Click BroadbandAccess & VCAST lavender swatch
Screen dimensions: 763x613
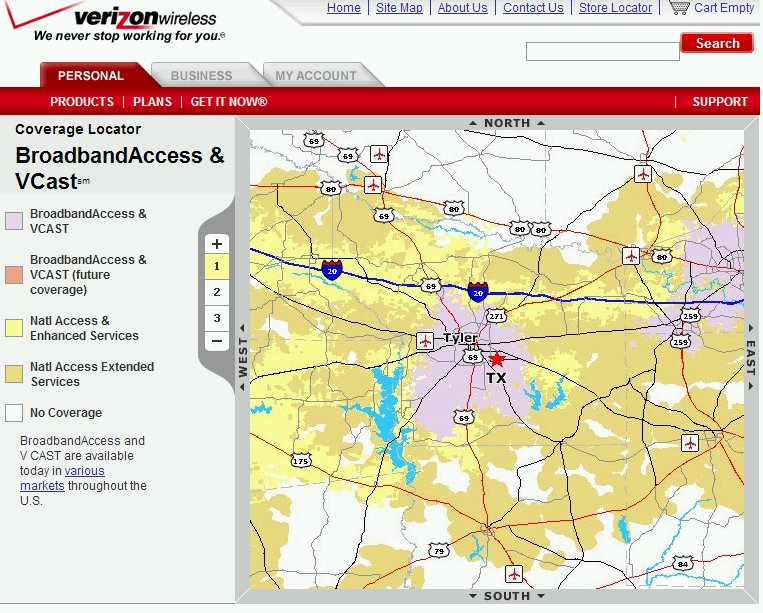14,221
